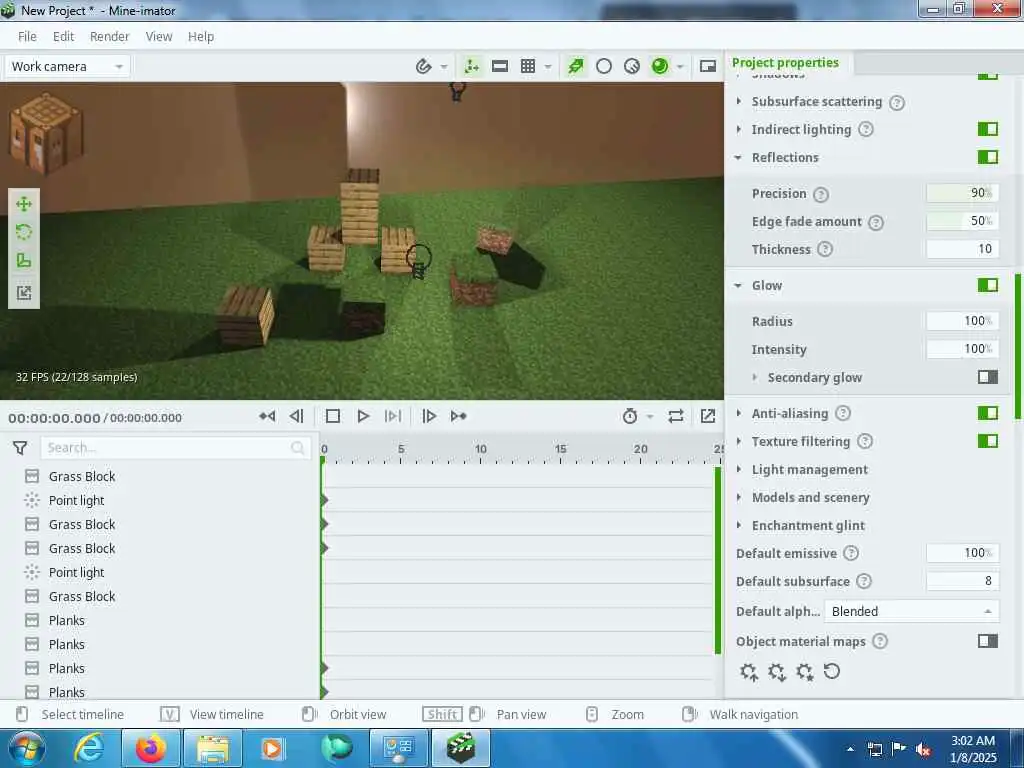Click the timeline Search field

(x=175, y=448)
